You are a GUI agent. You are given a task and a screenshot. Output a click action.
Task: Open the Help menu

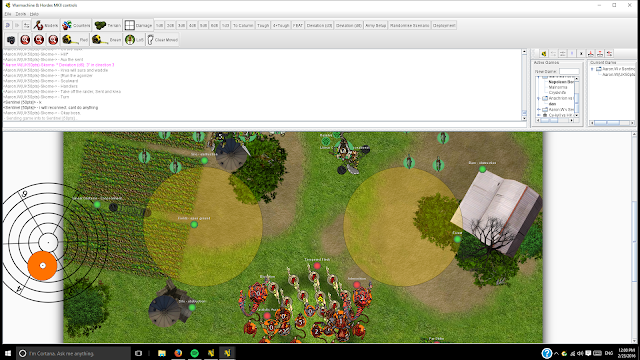(x=34, y=14)
